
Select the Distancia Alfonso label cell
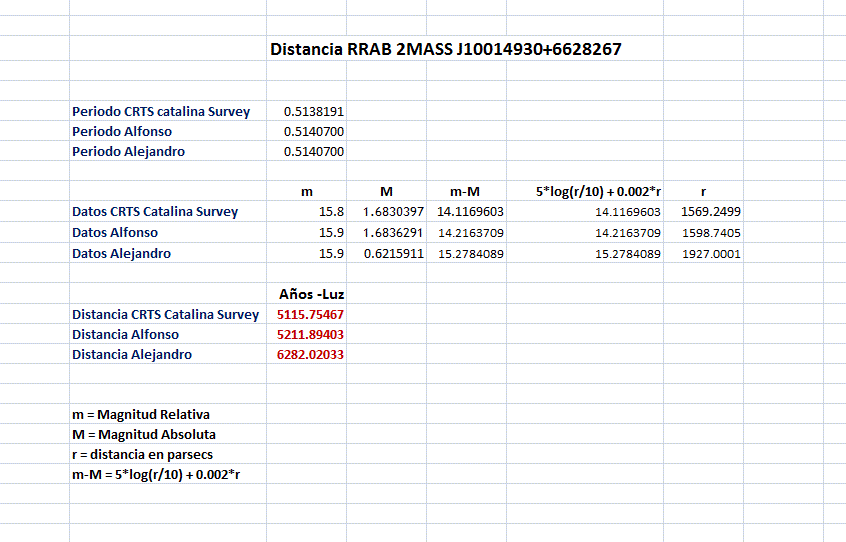pyautogui.click(x=125, y=334)
